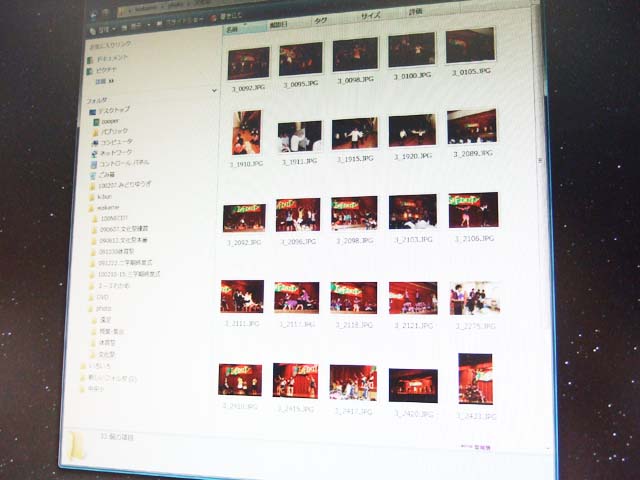Open ドキュメント favorite link
640x480 pixels.
pos(107,59)
